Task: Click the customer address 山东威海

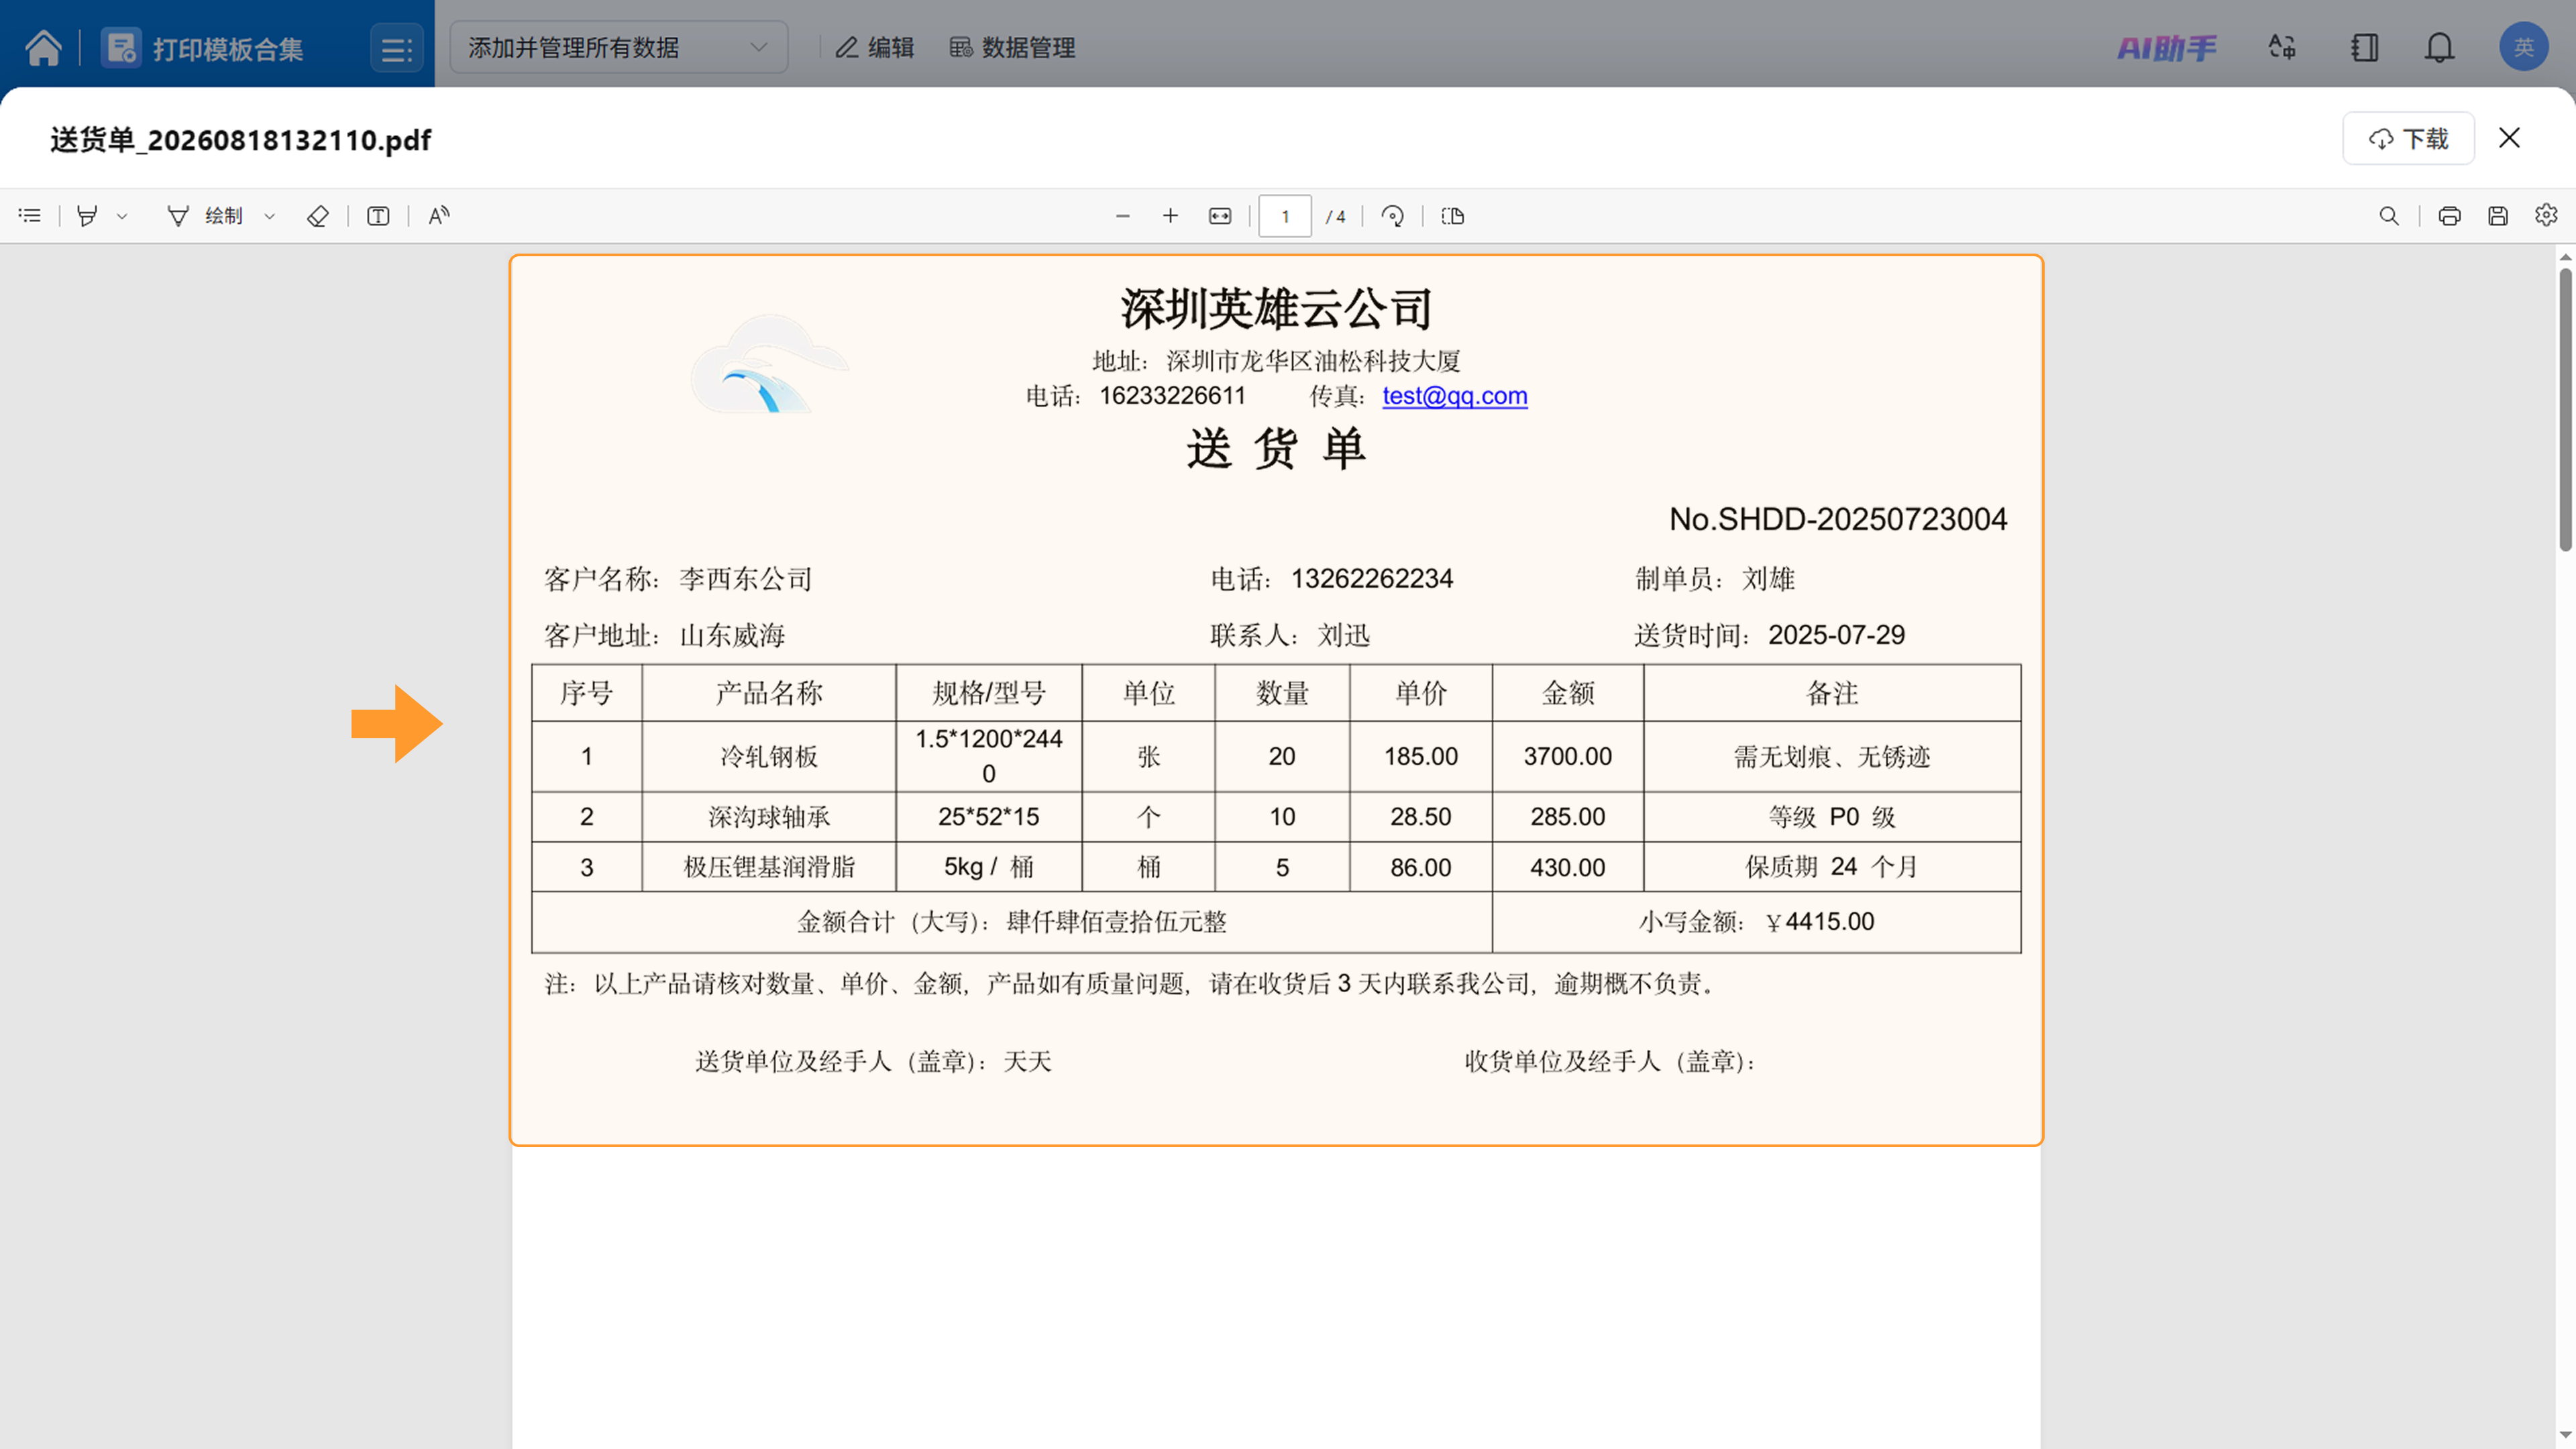Action: (733, 636)
